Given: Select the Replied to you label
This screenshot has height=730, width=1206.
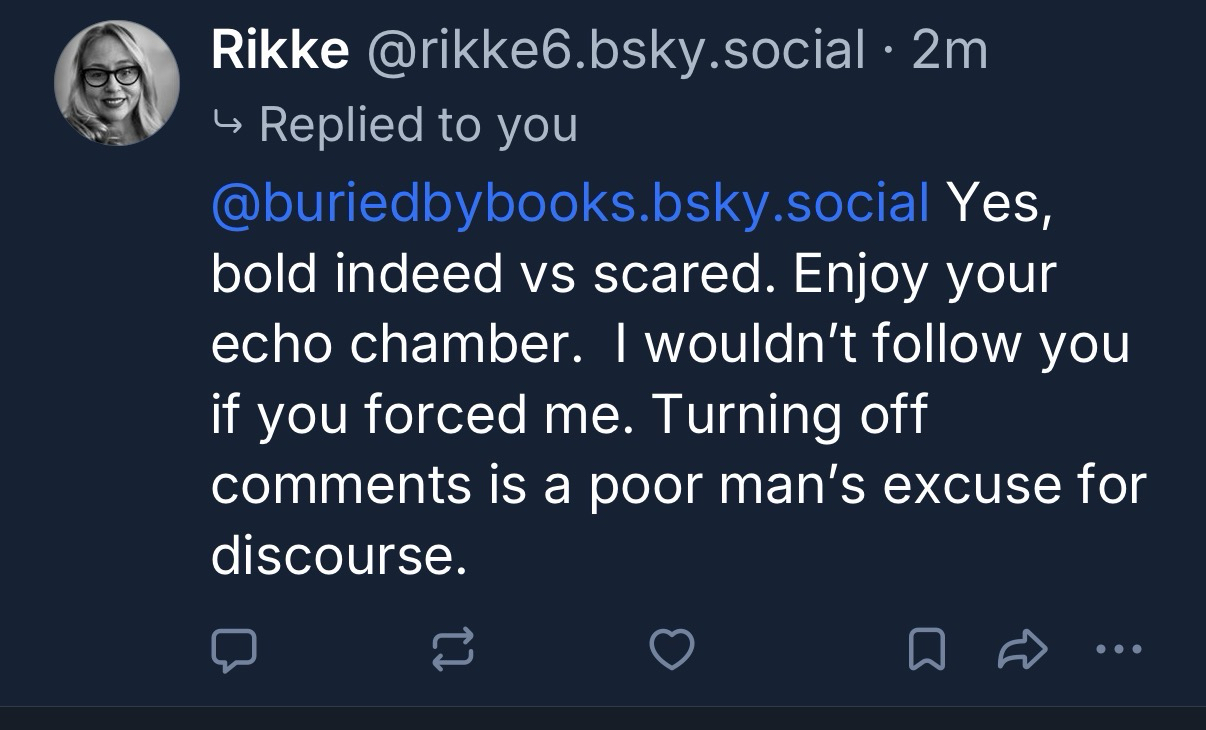Looking at the screenshot, I should [418, 125].
